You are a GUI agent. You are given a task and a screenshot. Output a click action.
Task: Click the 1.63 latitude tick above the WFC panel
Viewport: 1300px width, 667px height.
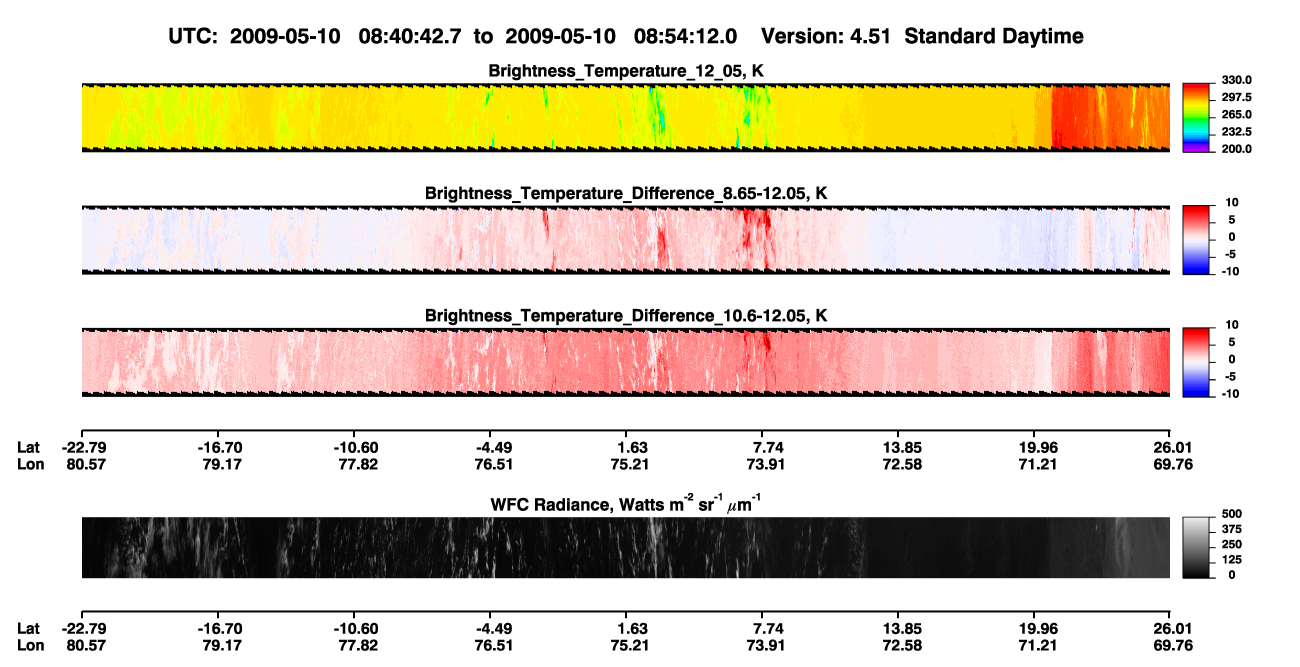click(x=627, y=448)
